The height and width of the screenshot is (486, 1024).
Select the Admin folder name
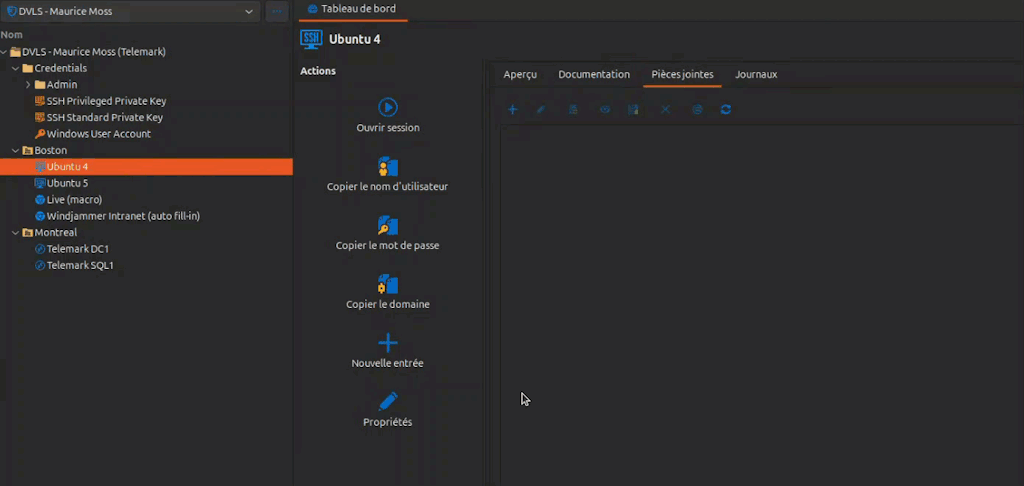62,84
